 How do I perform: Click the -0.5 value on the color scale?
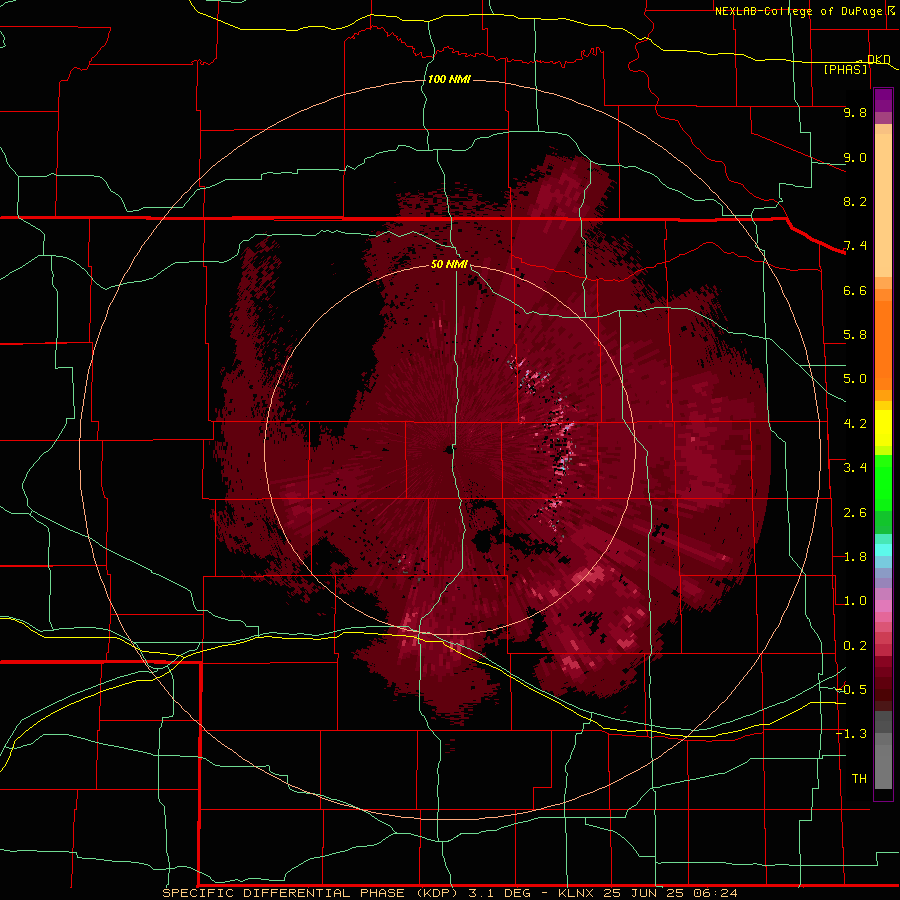click(851, 690)
